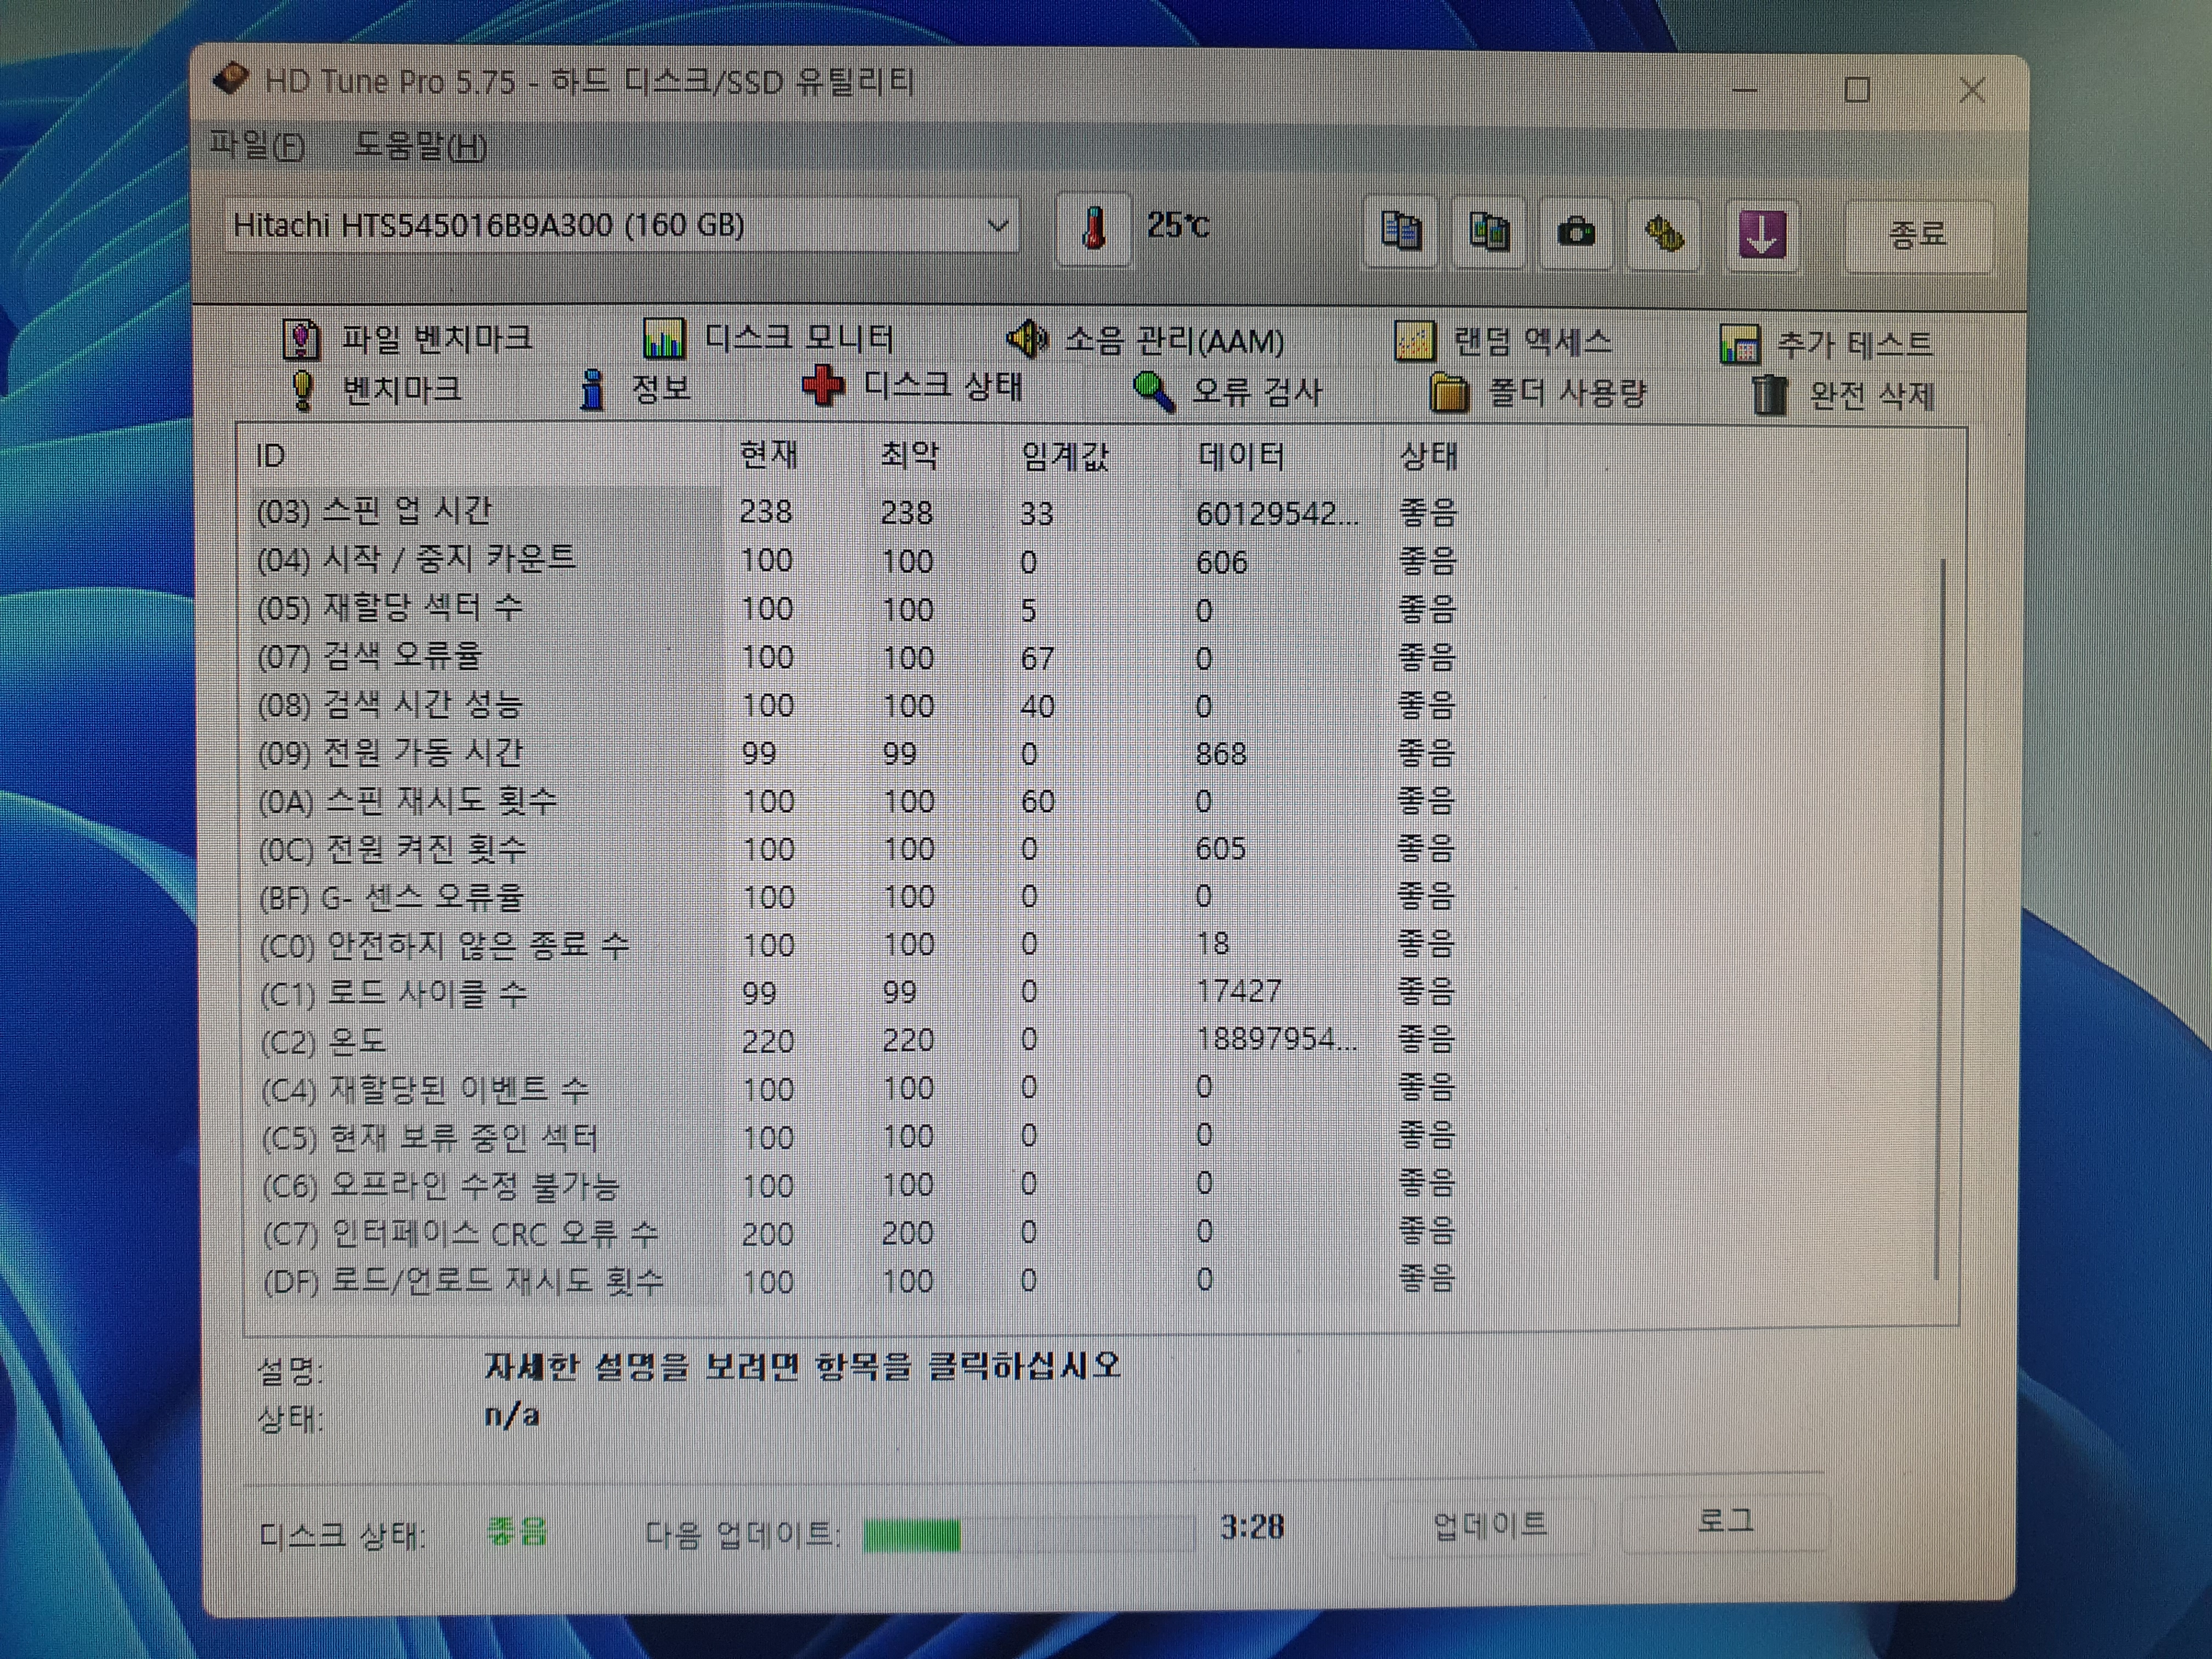
Task: Select the (C0) 안전하지 않은 종료 수 row
Action: (x=856, y=944)
